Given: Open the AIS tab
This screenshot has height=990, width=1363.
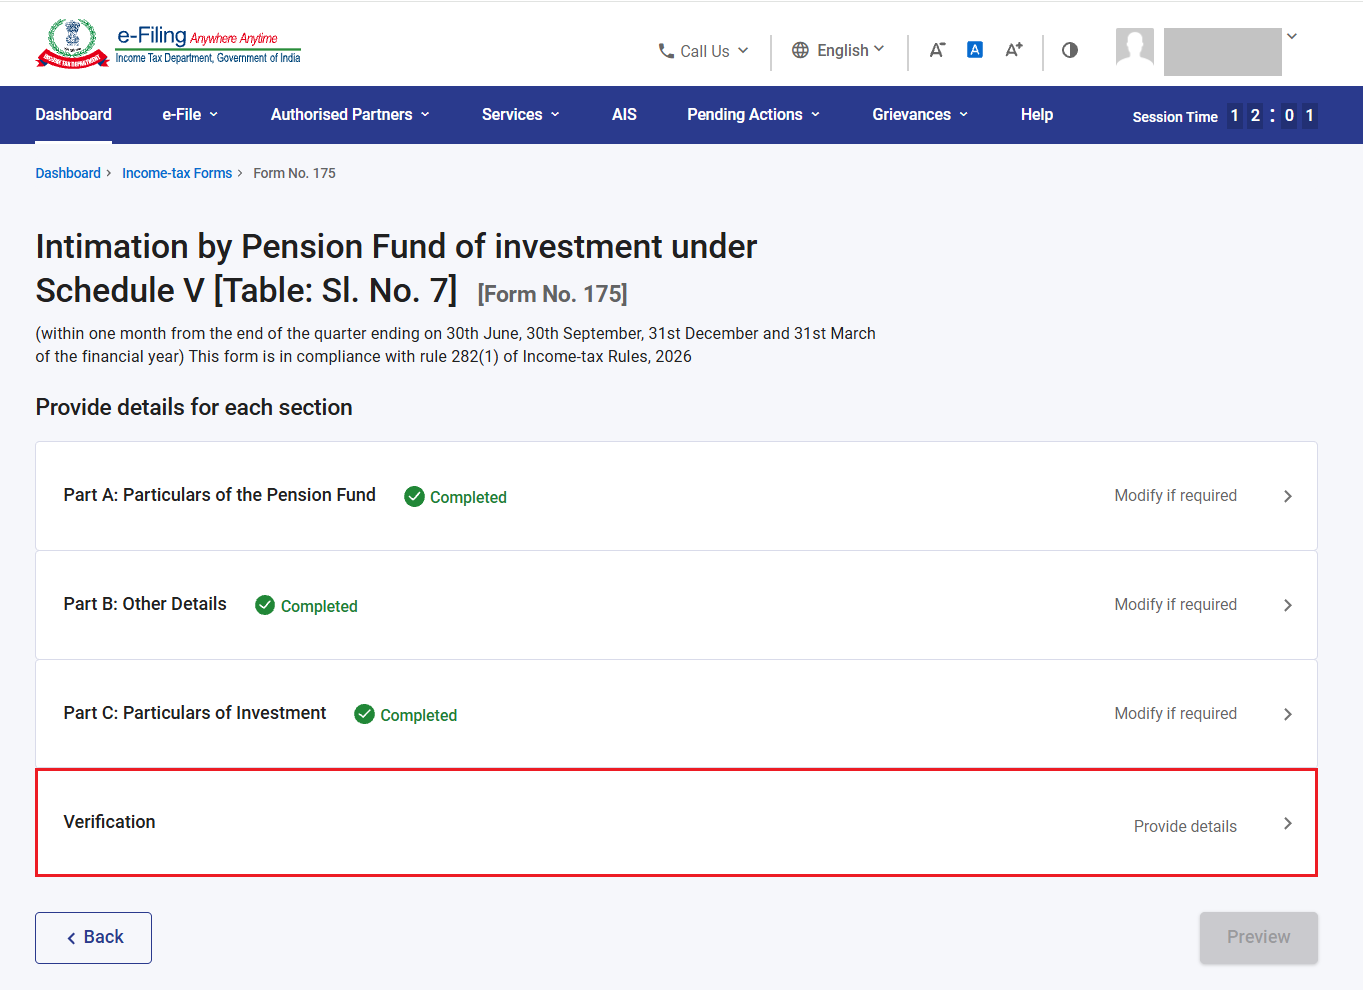Looking at the screenshot, I should pos(624,115).
